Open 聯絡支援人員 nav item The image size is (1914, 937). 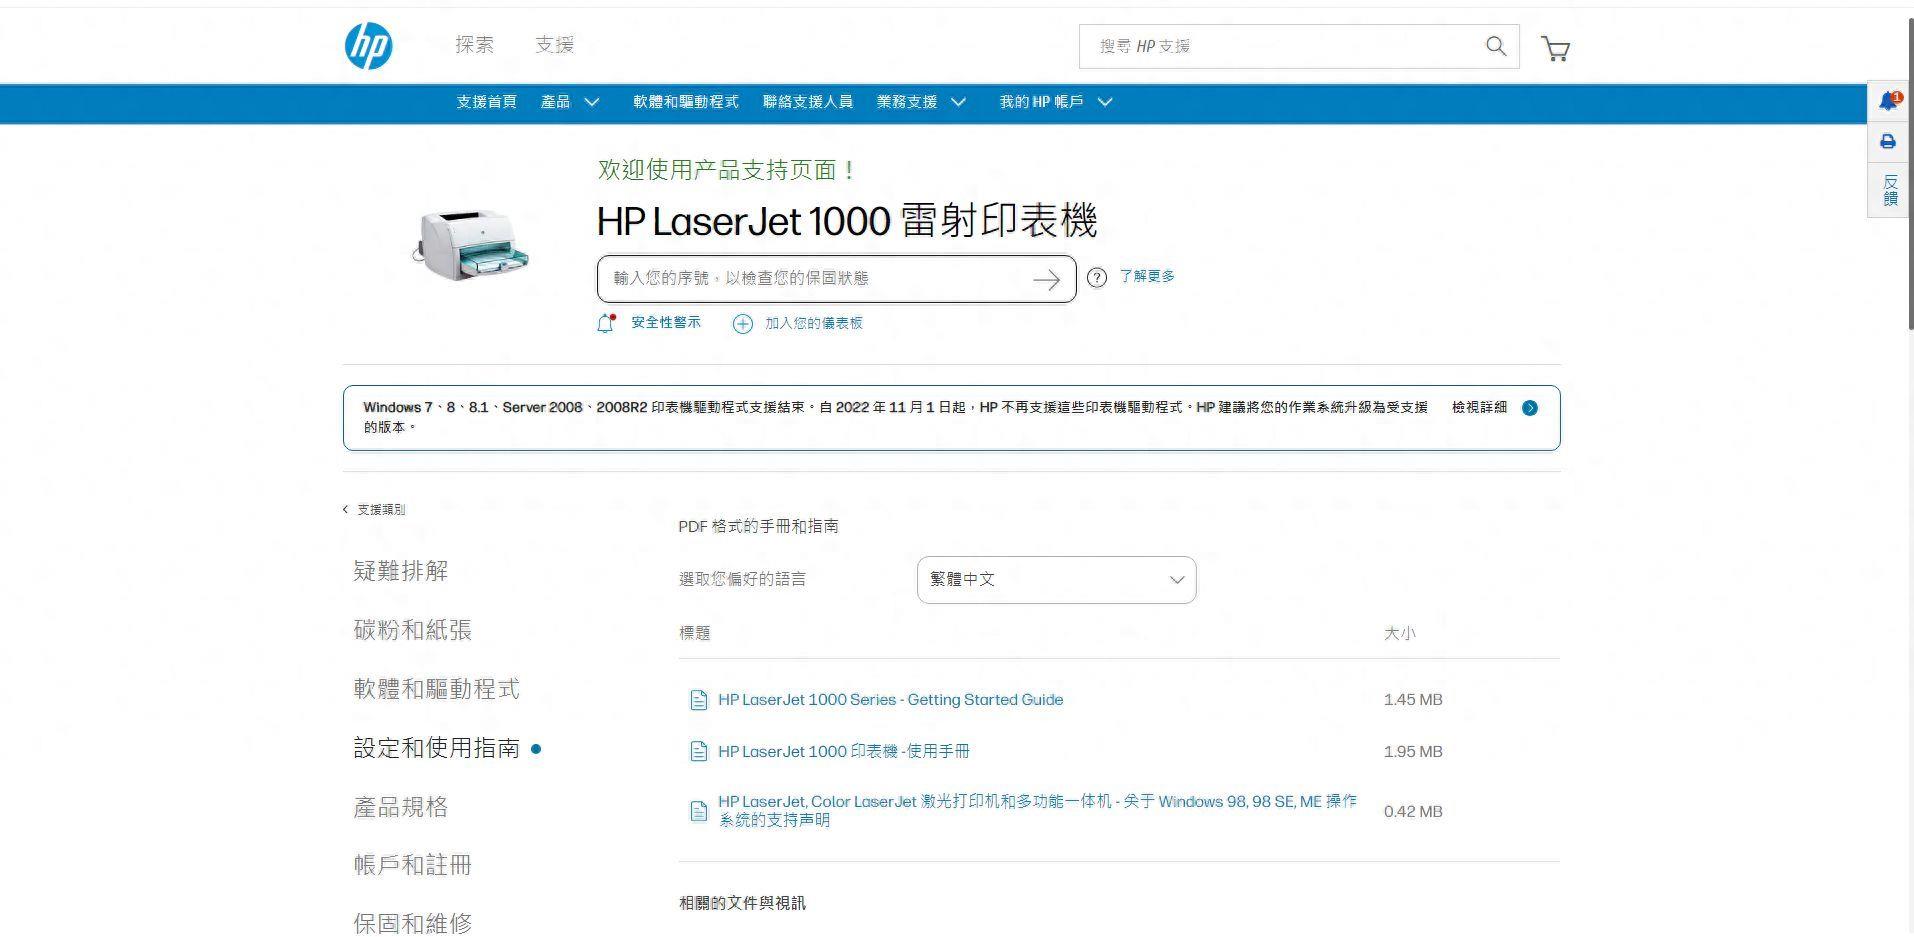point(808,102)
